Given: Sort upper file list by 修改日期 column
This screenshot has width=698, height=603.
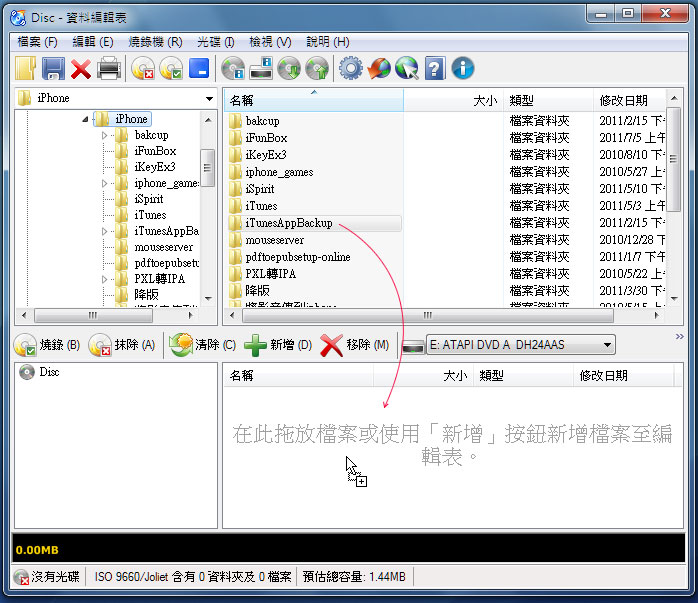Looking at the screenshot, I should click(629, 101).
